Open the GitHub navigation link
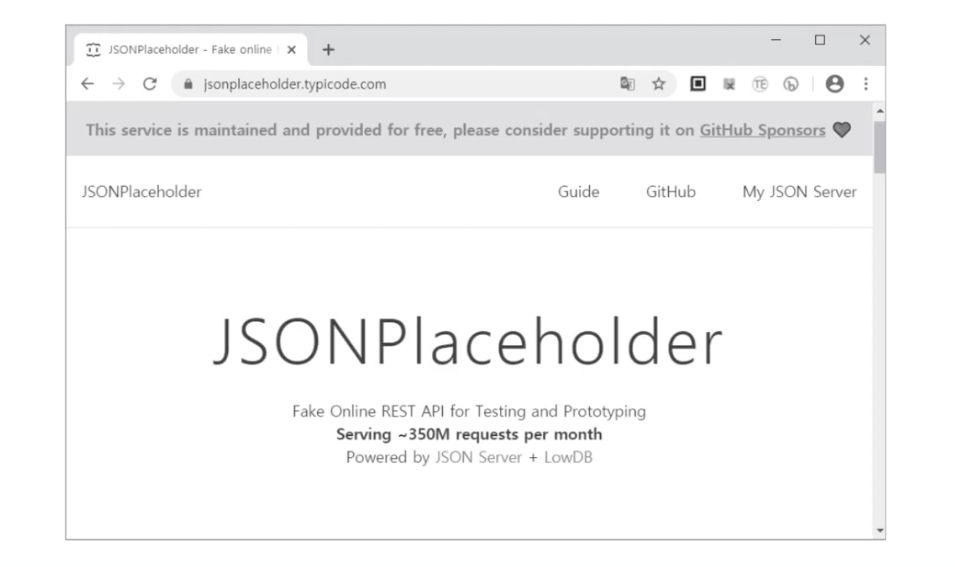 [671, 192]
